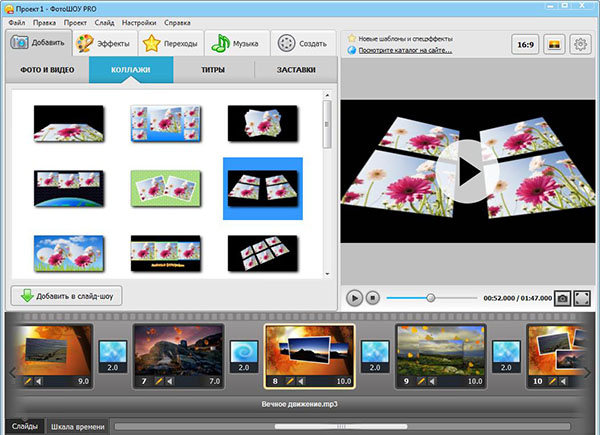Click the orange slide background icon button
The width and height of the screenshot is (600, 435).
coord(554,44)
